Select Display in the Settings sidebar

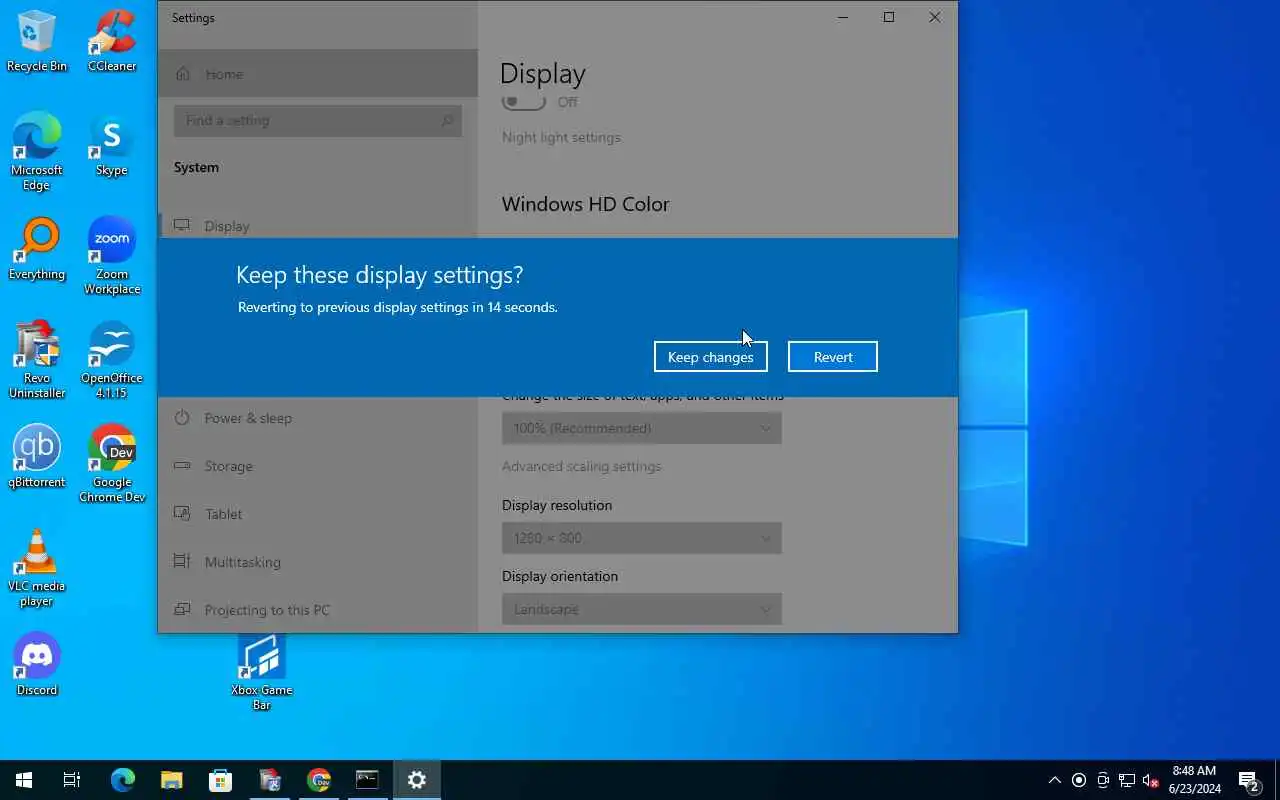tap(318, 226)
